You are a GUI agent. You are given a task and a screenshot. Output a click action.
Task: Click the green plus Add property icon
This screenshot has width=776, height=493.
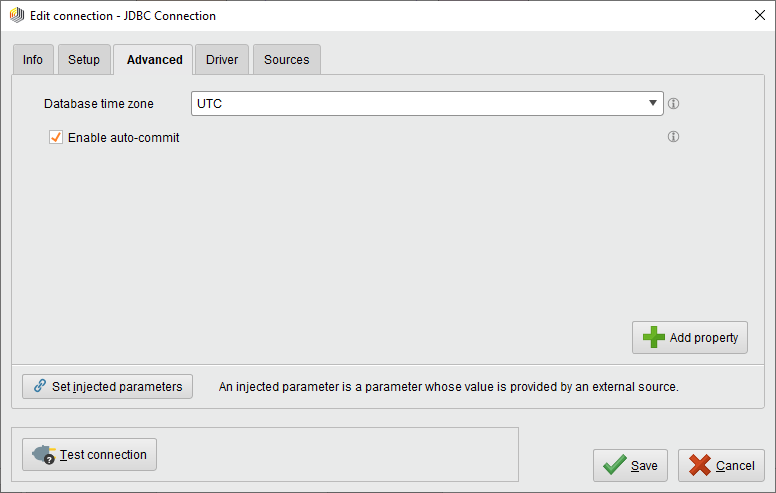point(654,337)
